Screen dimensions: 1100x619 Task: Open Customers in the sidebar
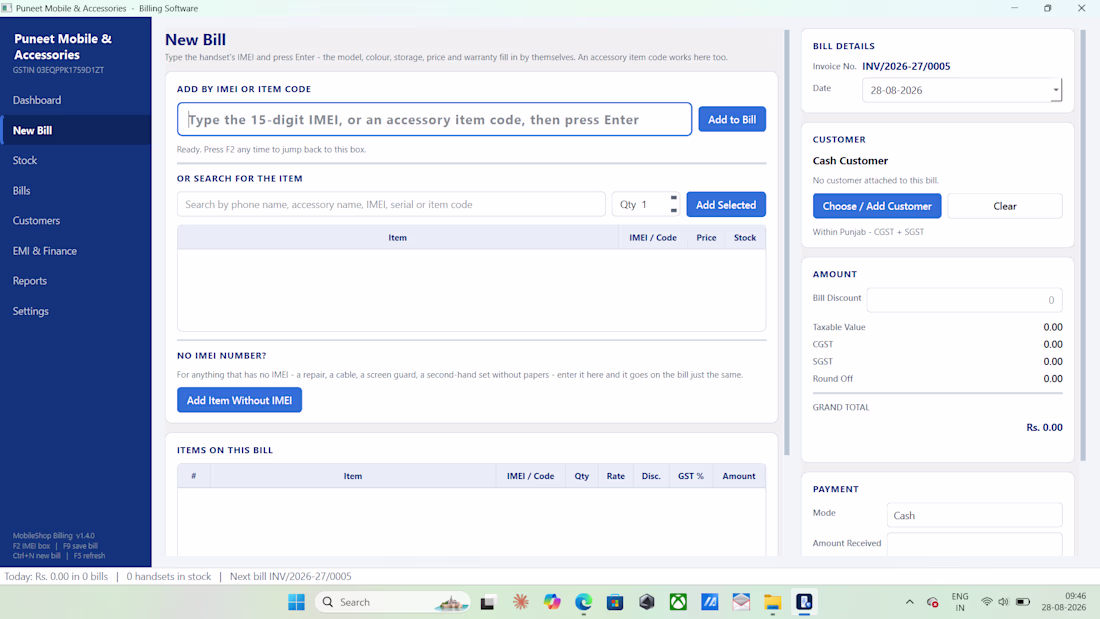coord(76,220)
